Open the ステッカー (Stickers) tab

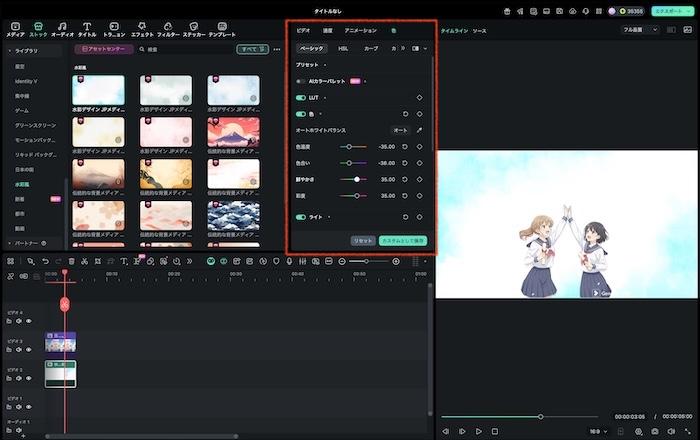point(194,29)
